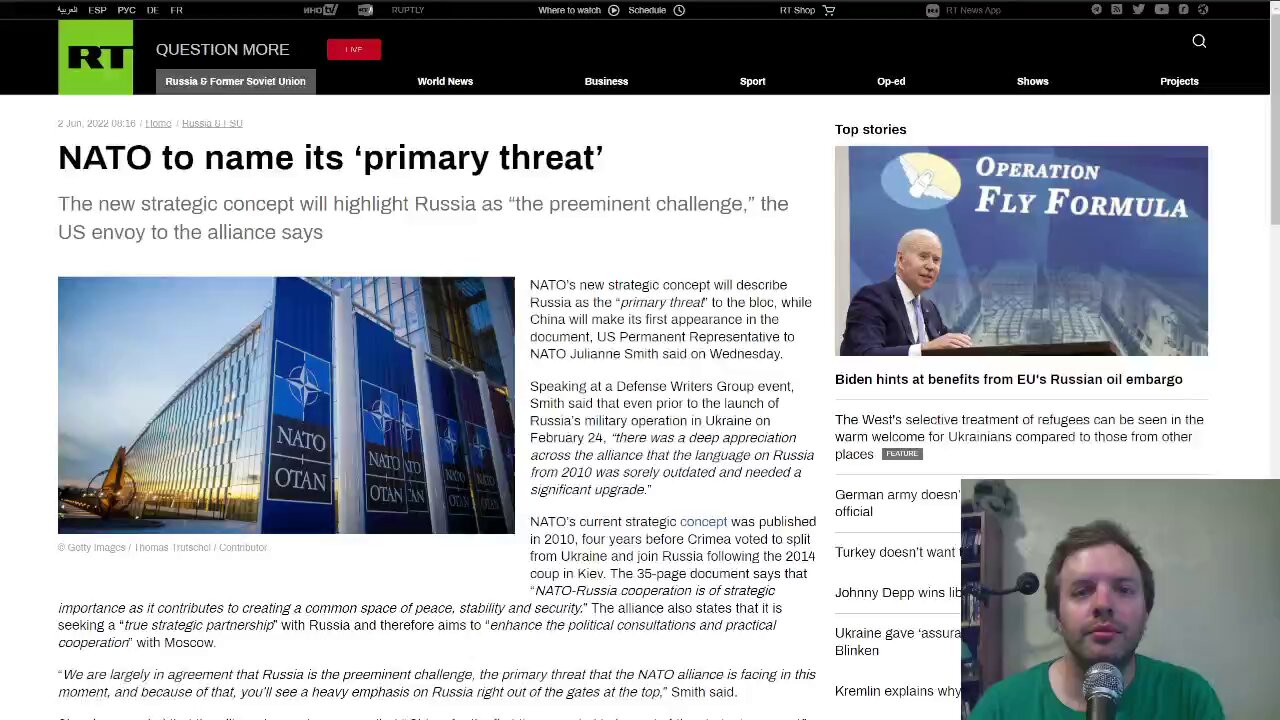Screen dimensions: 1280x720
Task: Open the World News menu
Action: pyautogui.click(x=445, y=81)
